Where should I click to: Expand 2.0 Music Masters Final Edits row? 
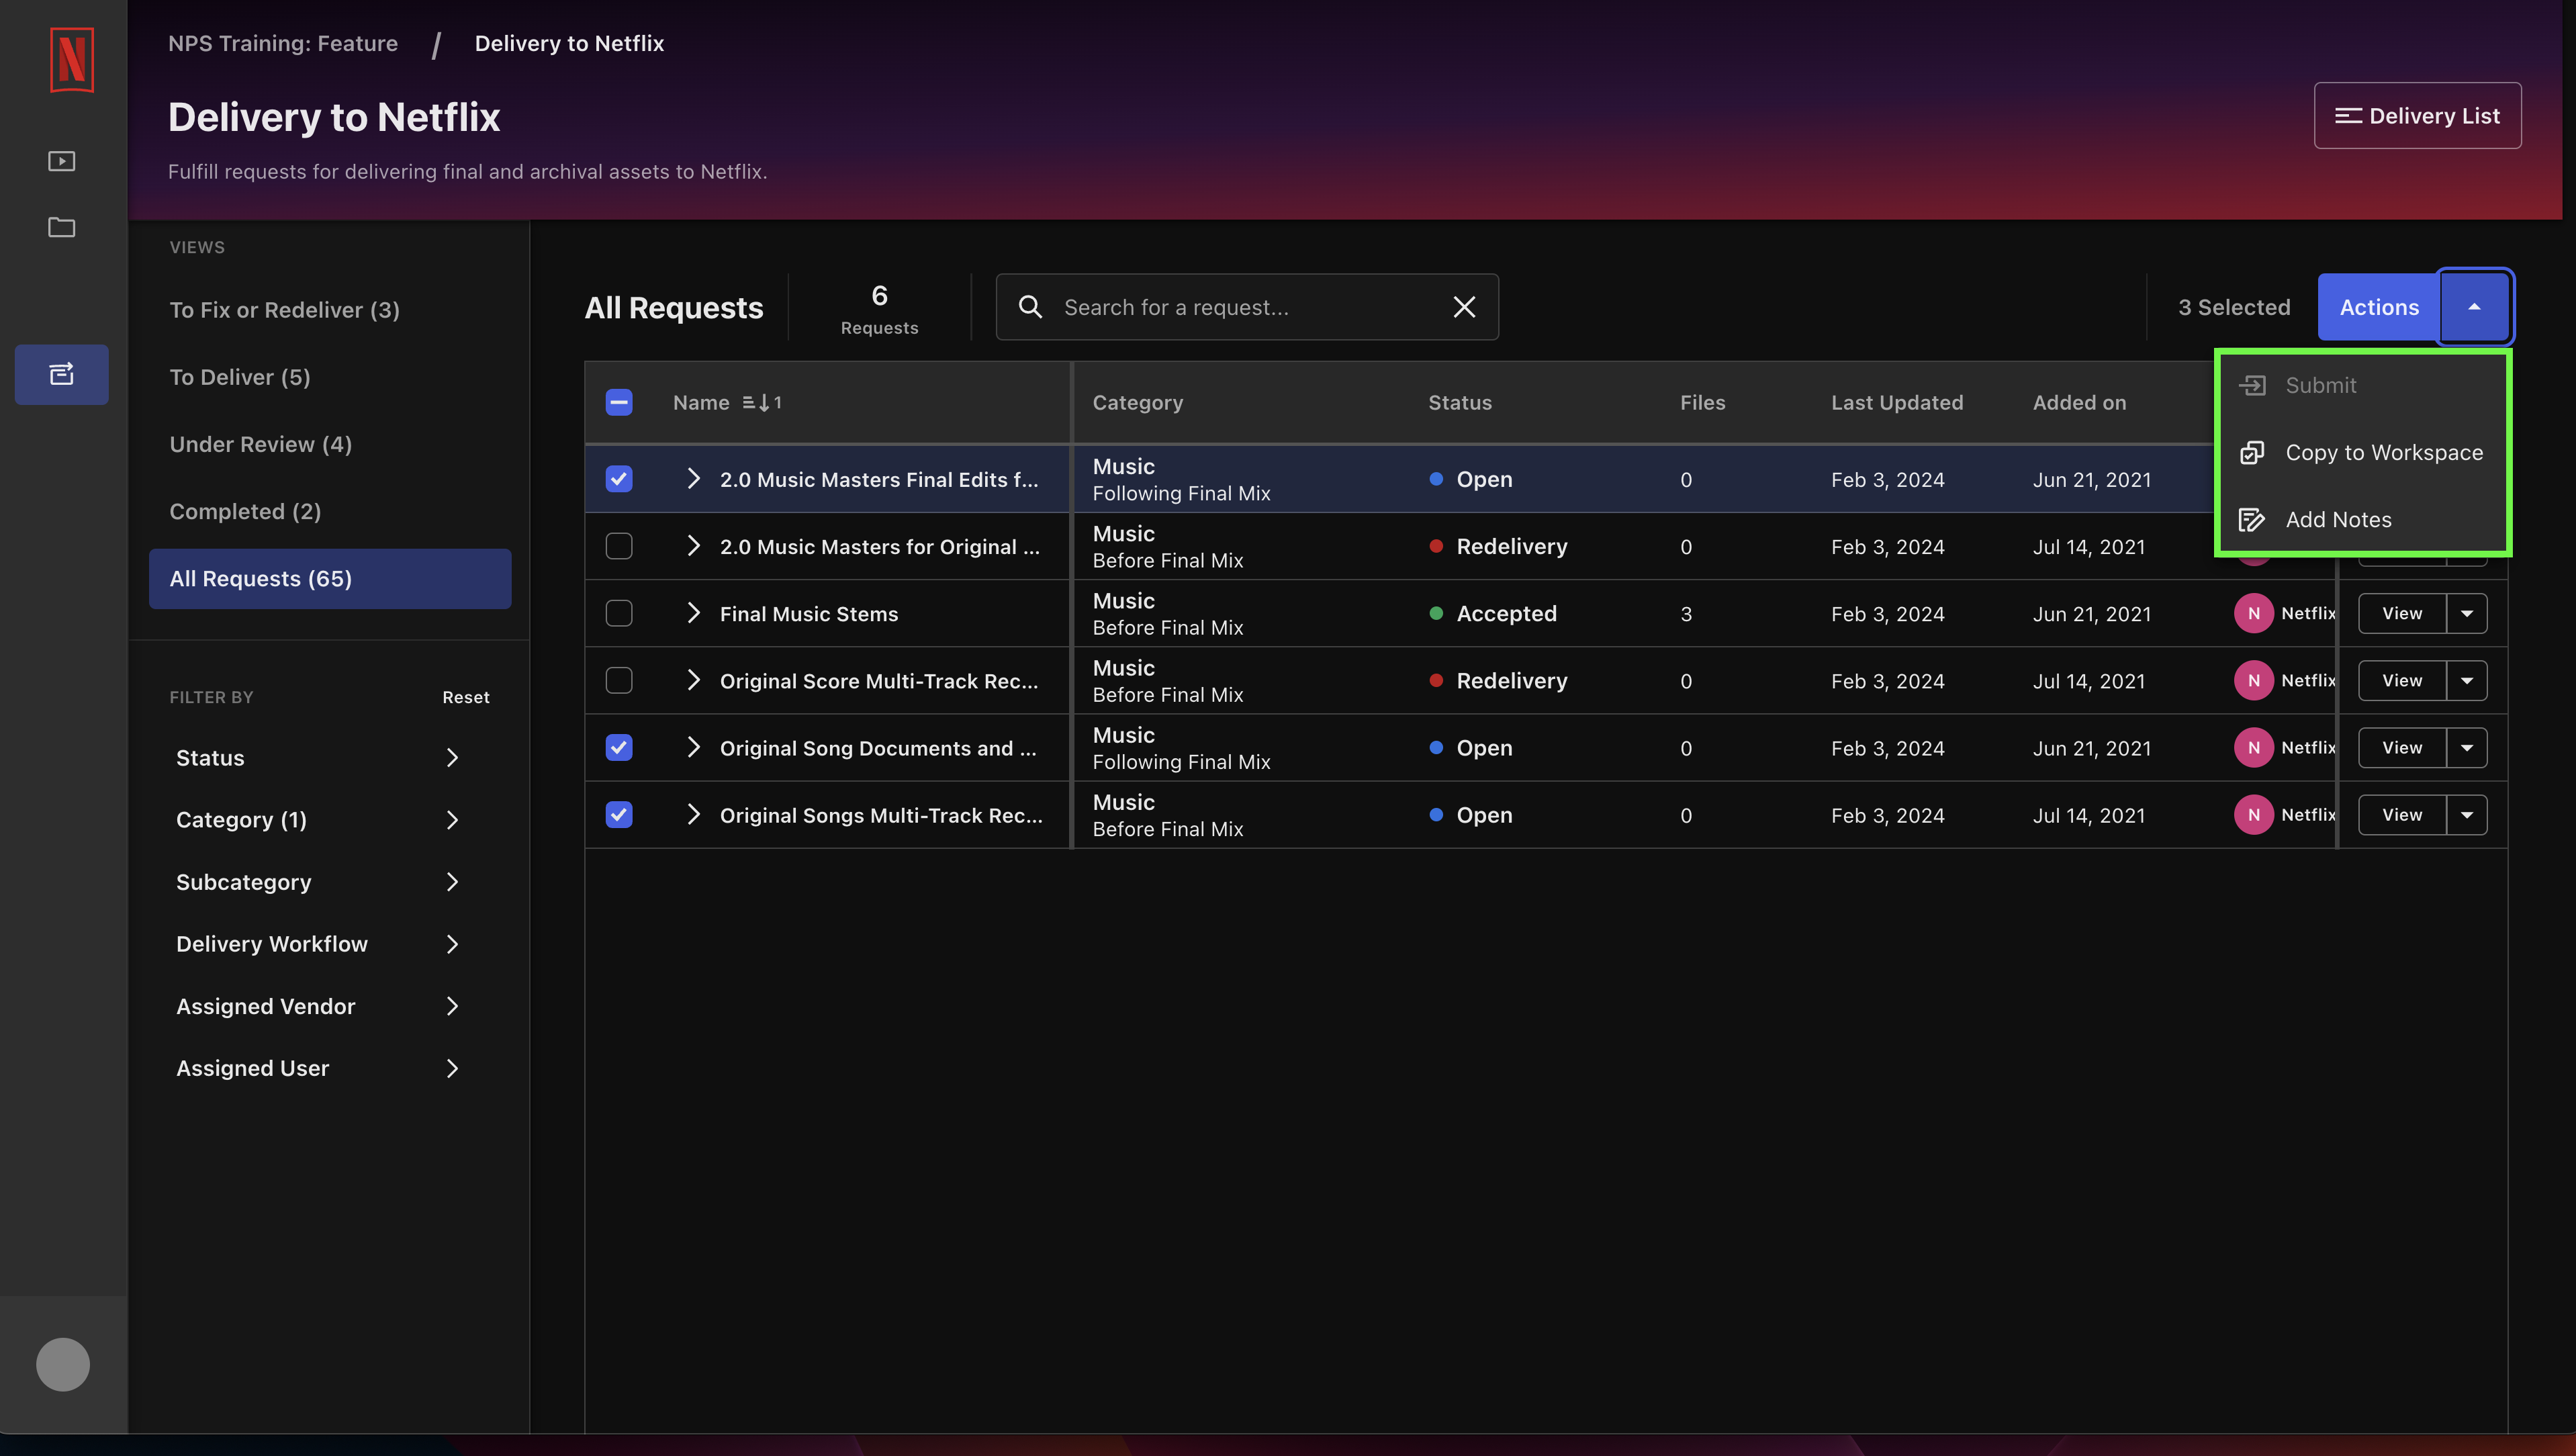click(693, 479)
